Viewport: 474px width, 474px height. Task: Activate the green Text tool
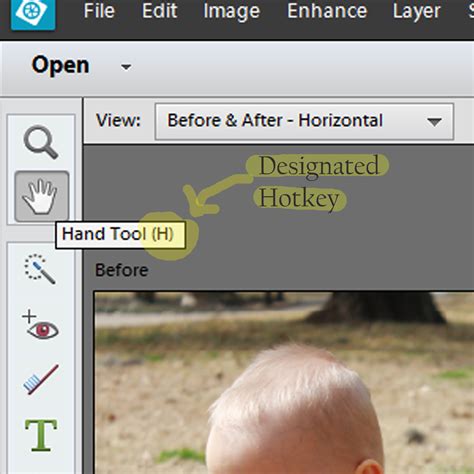click(x=41, y=435)
